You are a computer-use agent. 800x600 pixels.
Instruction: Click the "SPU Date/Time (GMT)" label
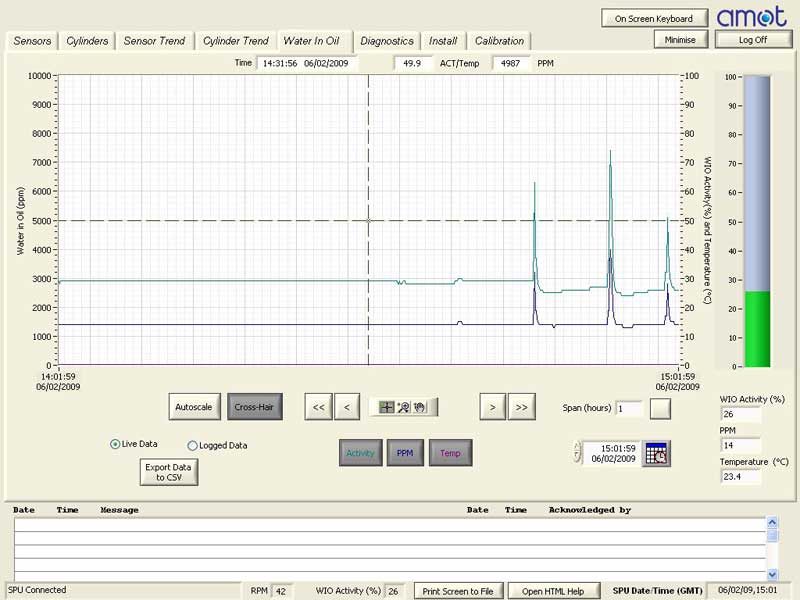tap(658, 591)
